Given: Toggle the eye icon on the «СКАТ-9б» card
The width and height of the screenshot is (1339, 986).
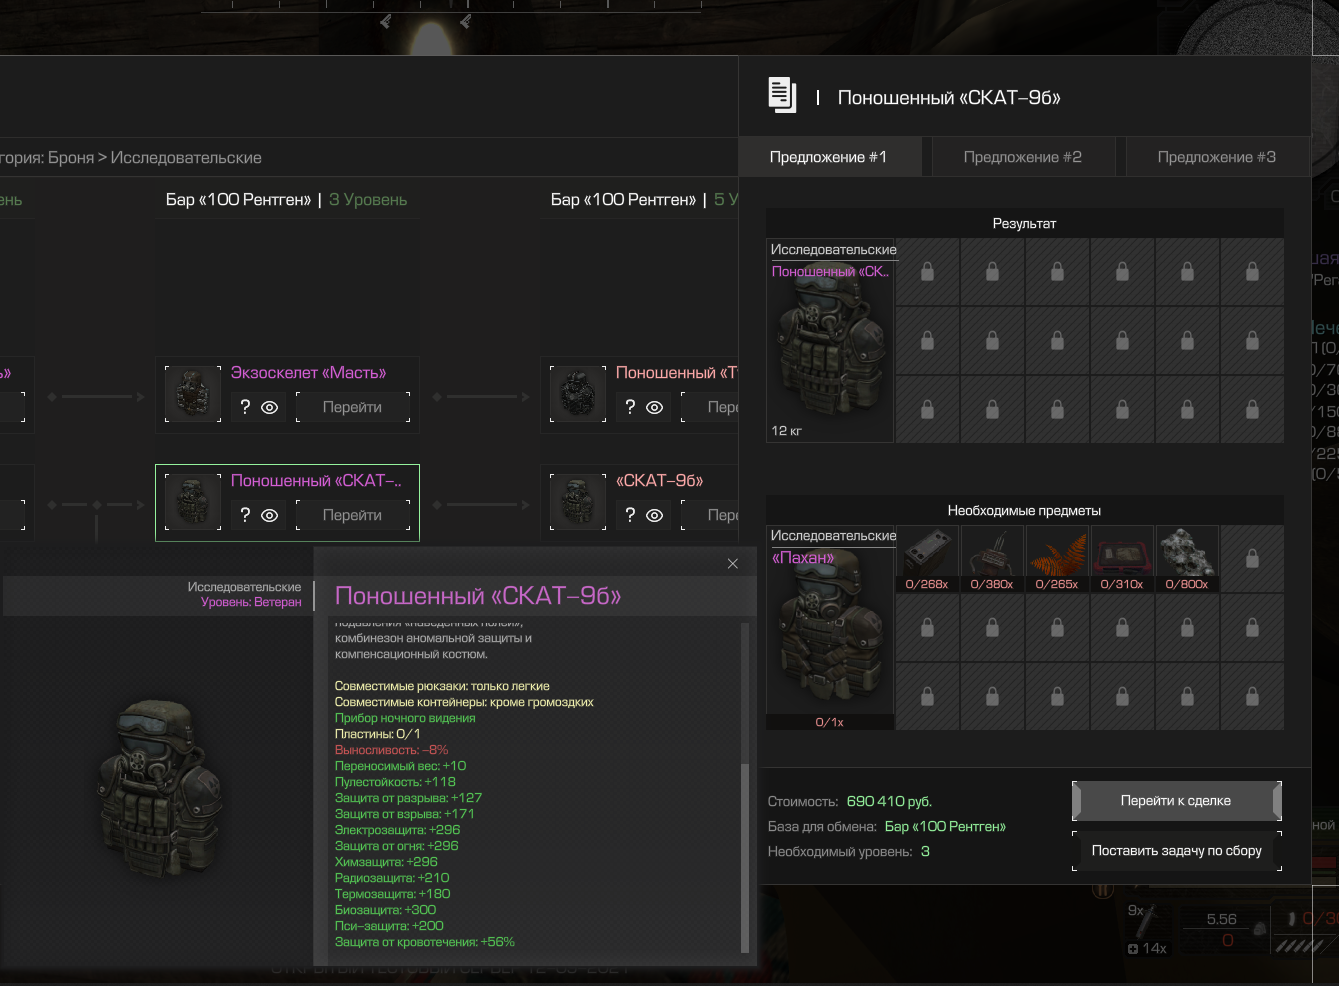Looking at the screenshot, I should tap(654, 516).
